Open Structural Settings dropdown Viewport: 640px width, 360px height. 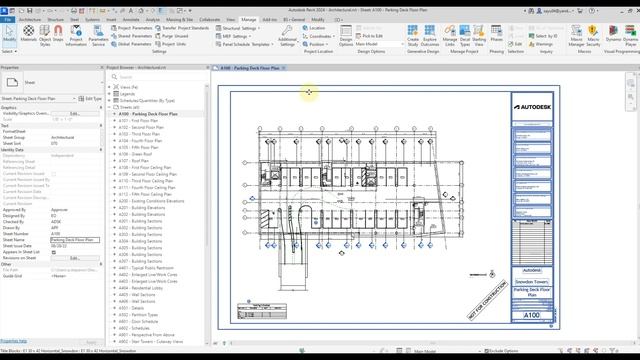point(238,28)
